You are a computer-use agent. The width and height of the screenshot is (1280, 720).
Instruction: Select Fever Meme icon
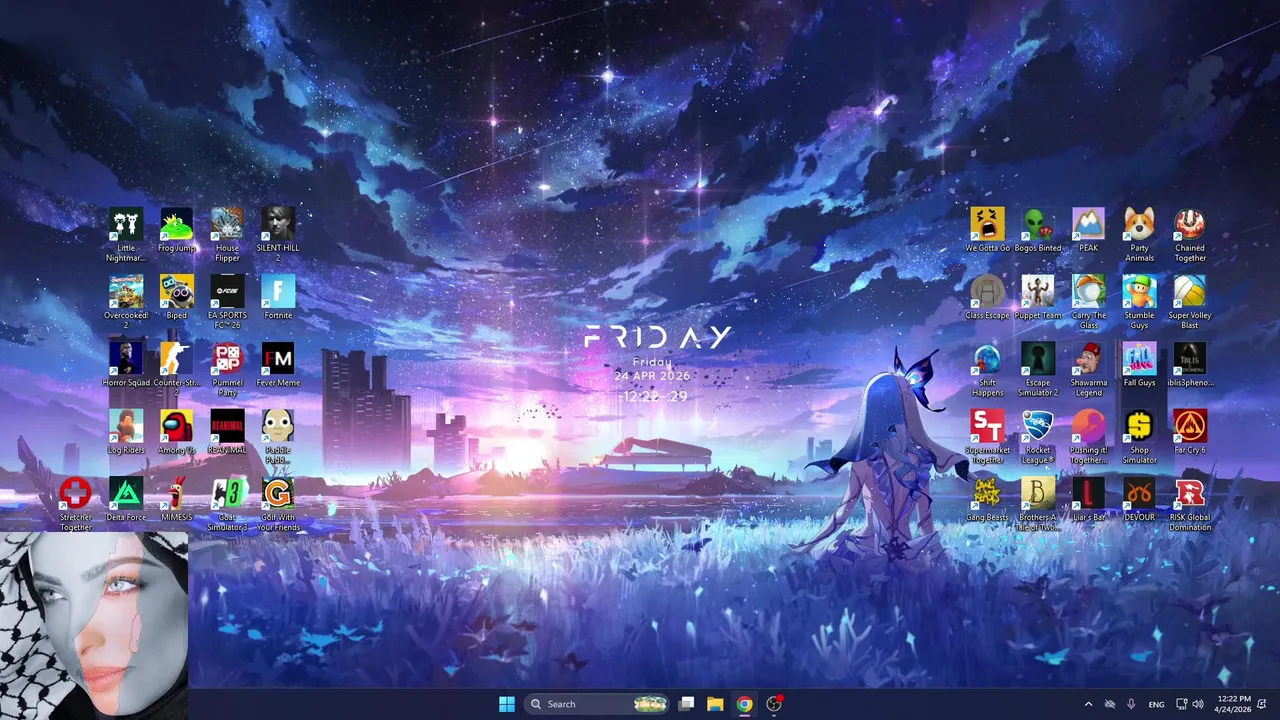point(278,363)
